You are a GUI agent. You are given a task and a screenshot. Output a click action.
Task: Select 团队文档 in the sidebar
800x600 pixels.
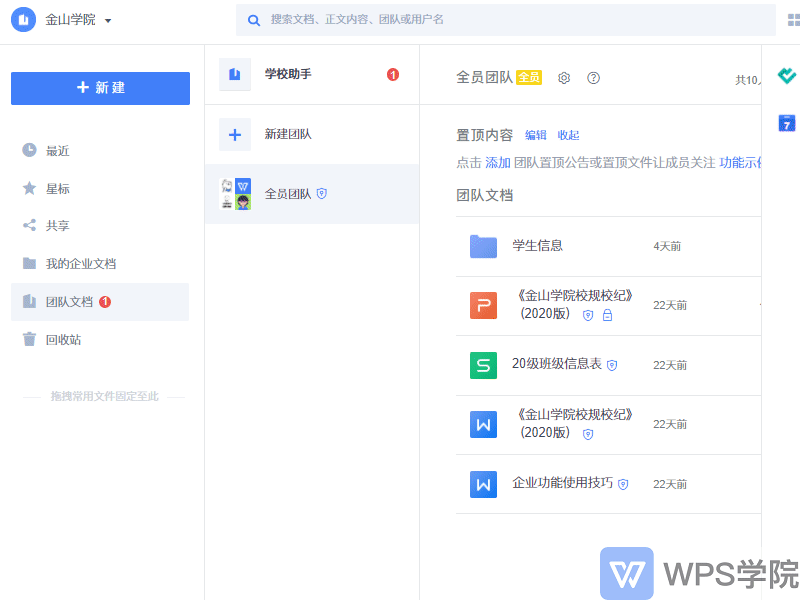click(x=100, y=302)
